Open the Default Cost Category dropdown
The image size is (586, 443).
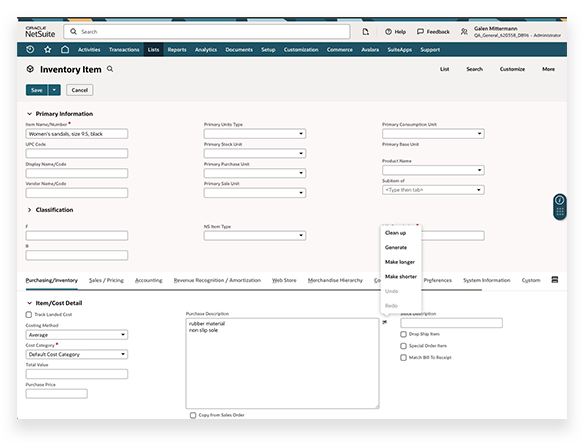[x=77, y=354]
